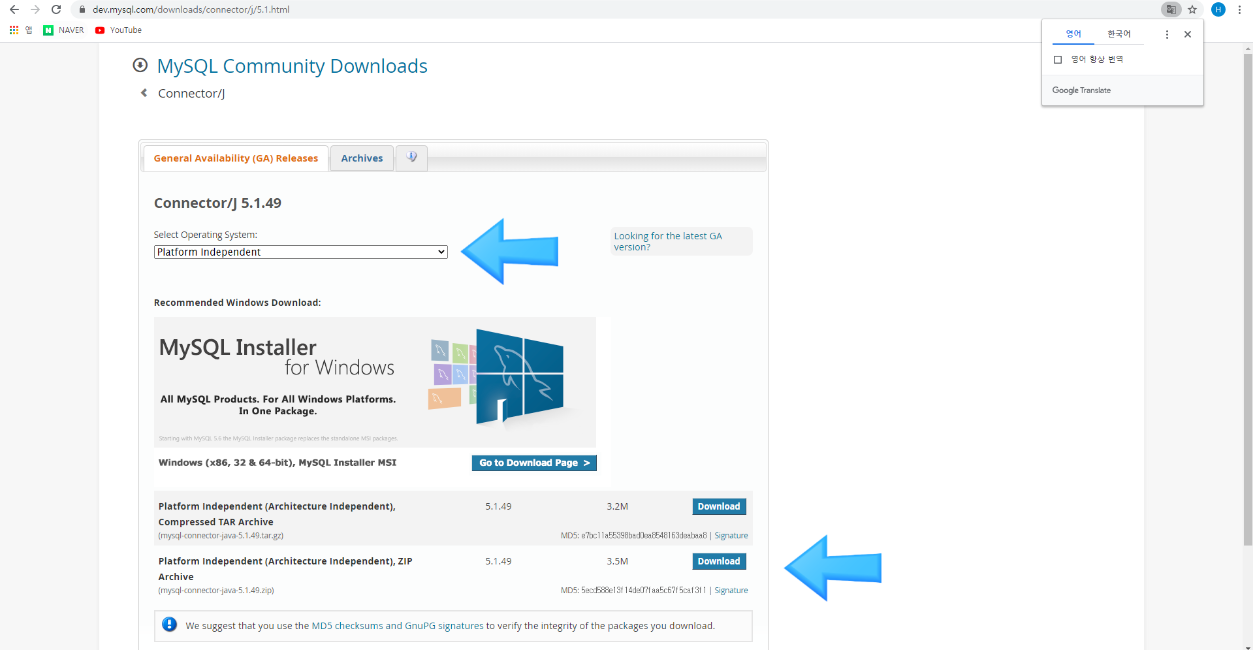Select the 영어 tab in the translate popup

(1073, 34)
